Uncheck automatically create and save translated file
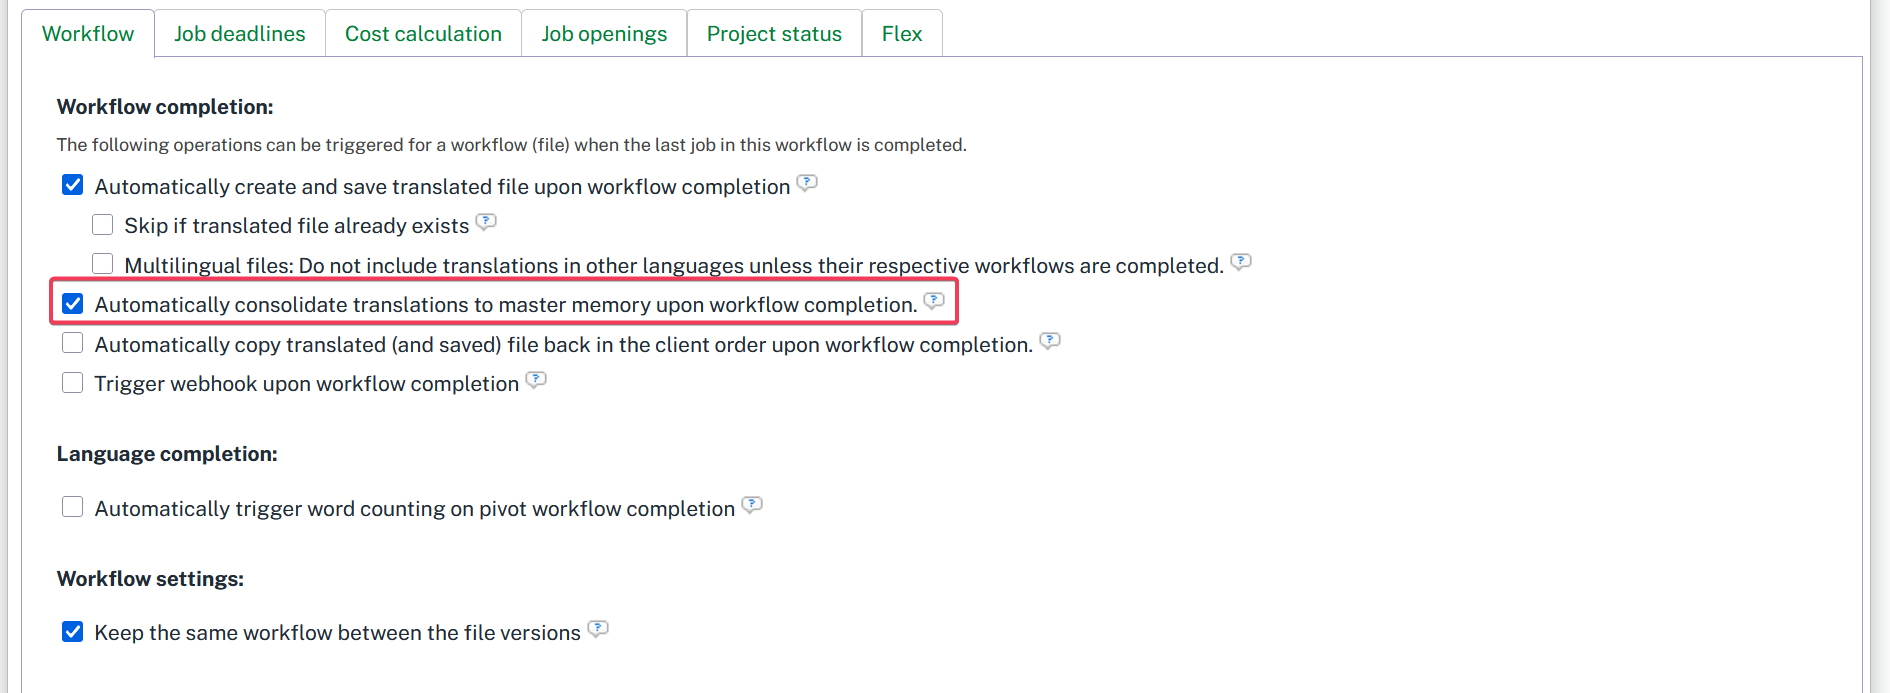This screenshot has width=1890, height=693. click(x=73, y=185)
